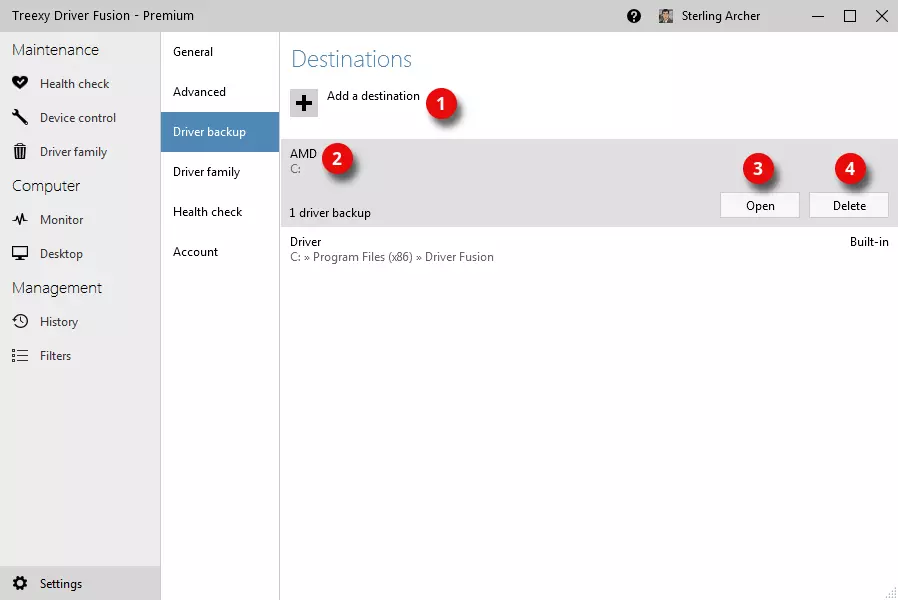Click the Filters list icon
This screenshot has height=600, width=898.
pos(20,356)
